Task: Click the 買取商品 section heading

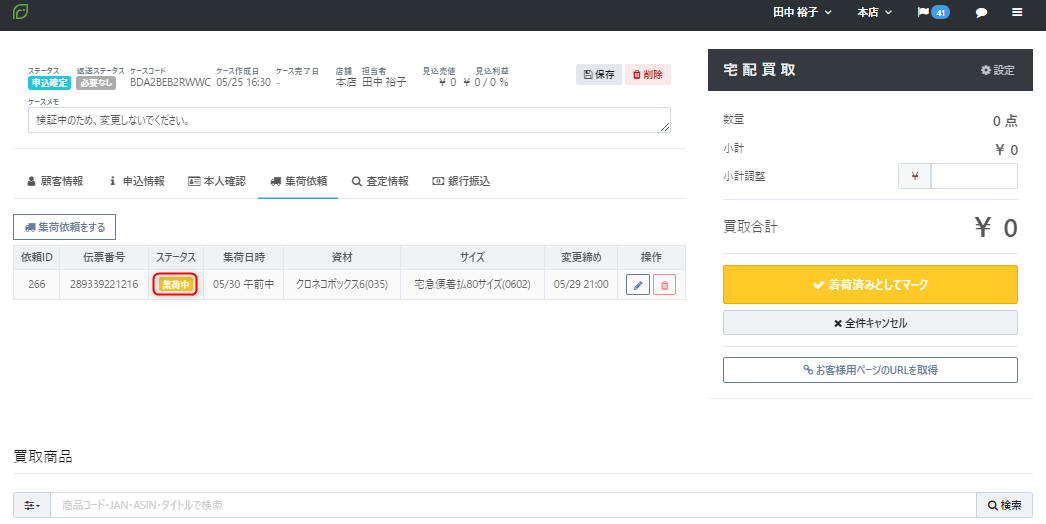Action: 43,457
